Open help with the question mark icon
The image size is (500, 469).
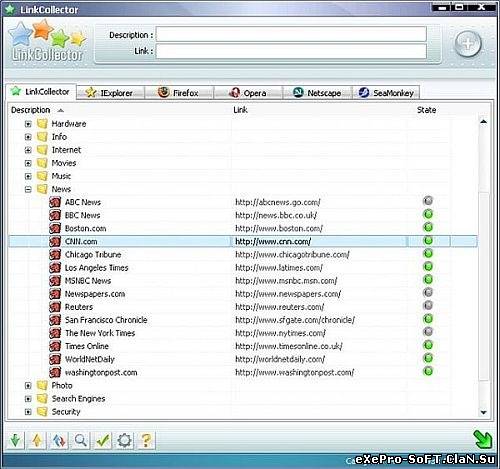coord(146,441)
